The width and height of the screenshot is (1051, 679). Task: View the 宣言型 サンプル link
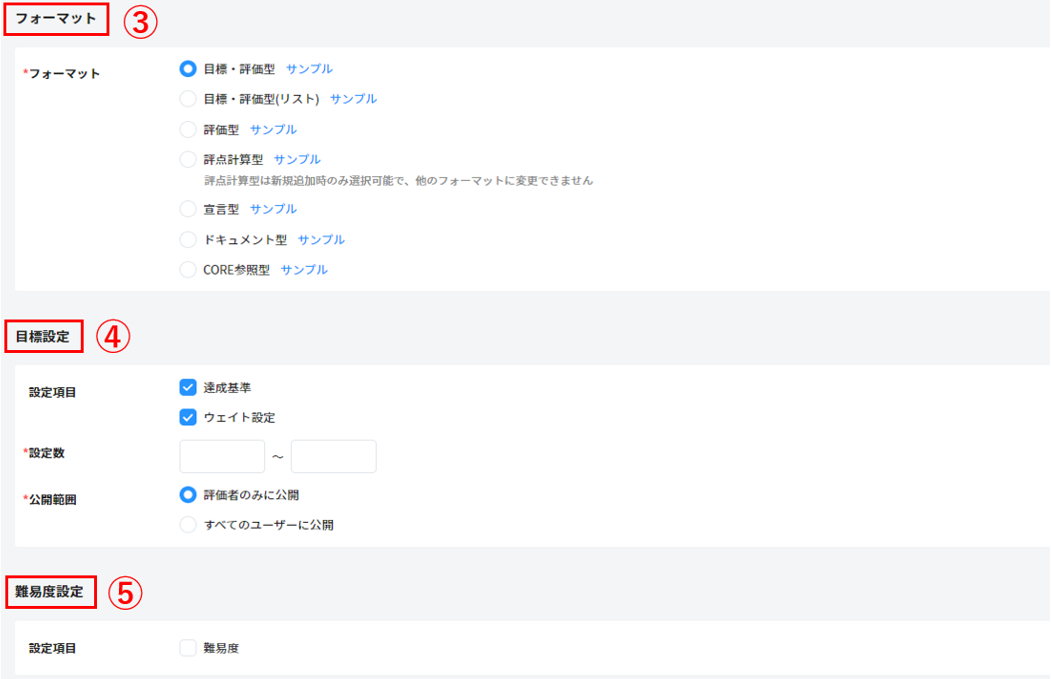[x=273, y=209]
